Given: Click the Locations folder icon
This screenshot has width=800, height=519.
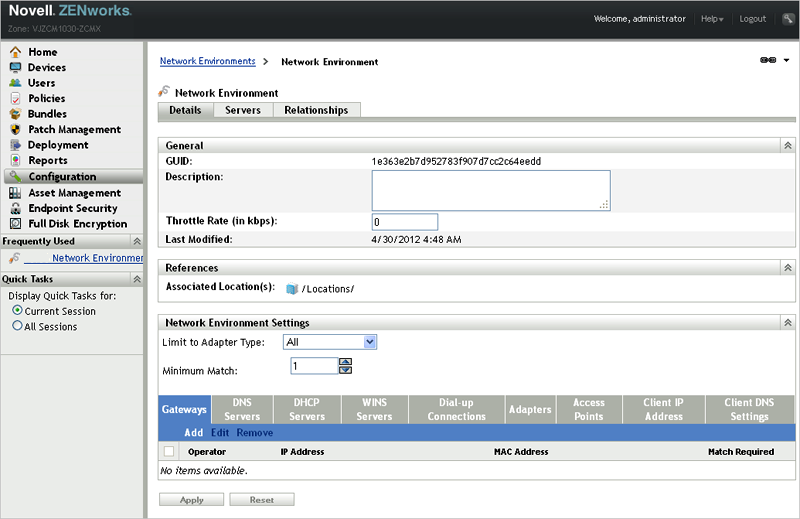Looking at the screenshot, I should pos(292,289).
